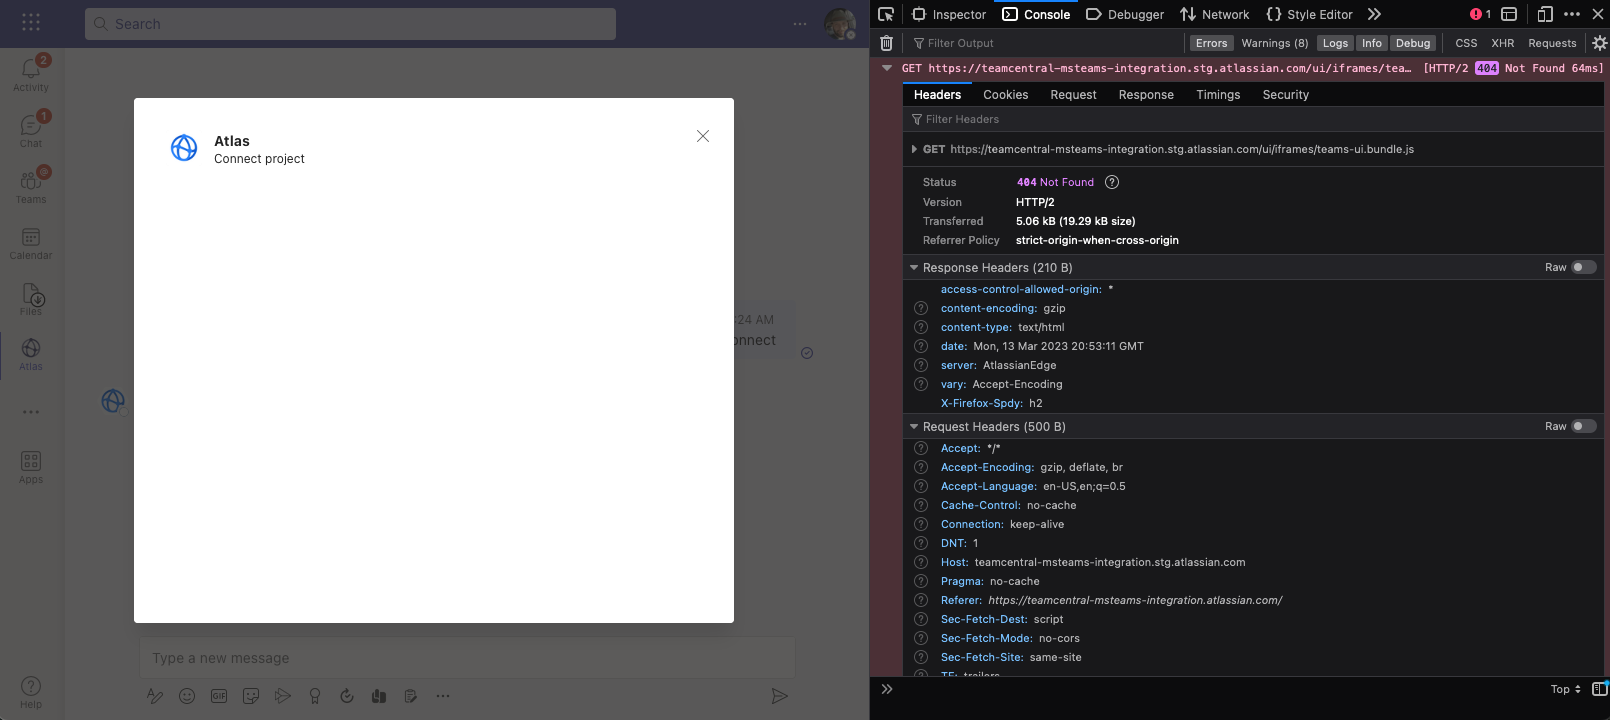Click help icon beside content-type header
The image size is (1610, 720).
click(921, 327)
